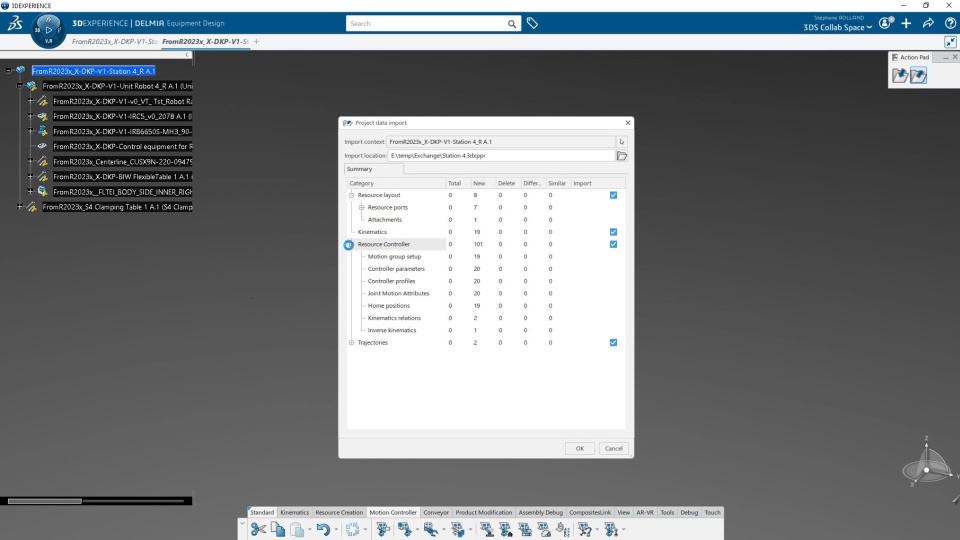Click the browse folder icon for Import location
This screenshot has width=960, height=540.
pyautogui.click(x=621, y=156)
